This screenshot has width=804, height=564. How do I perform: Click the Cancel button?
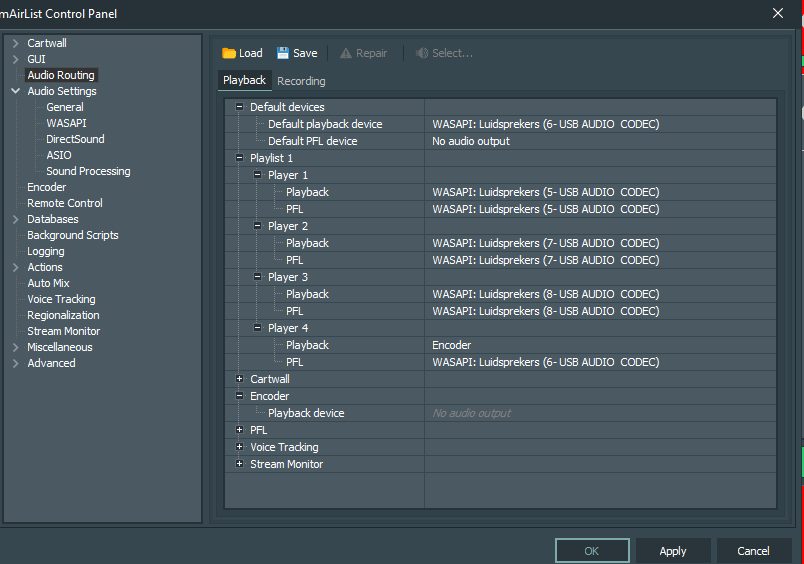[753, 551]
